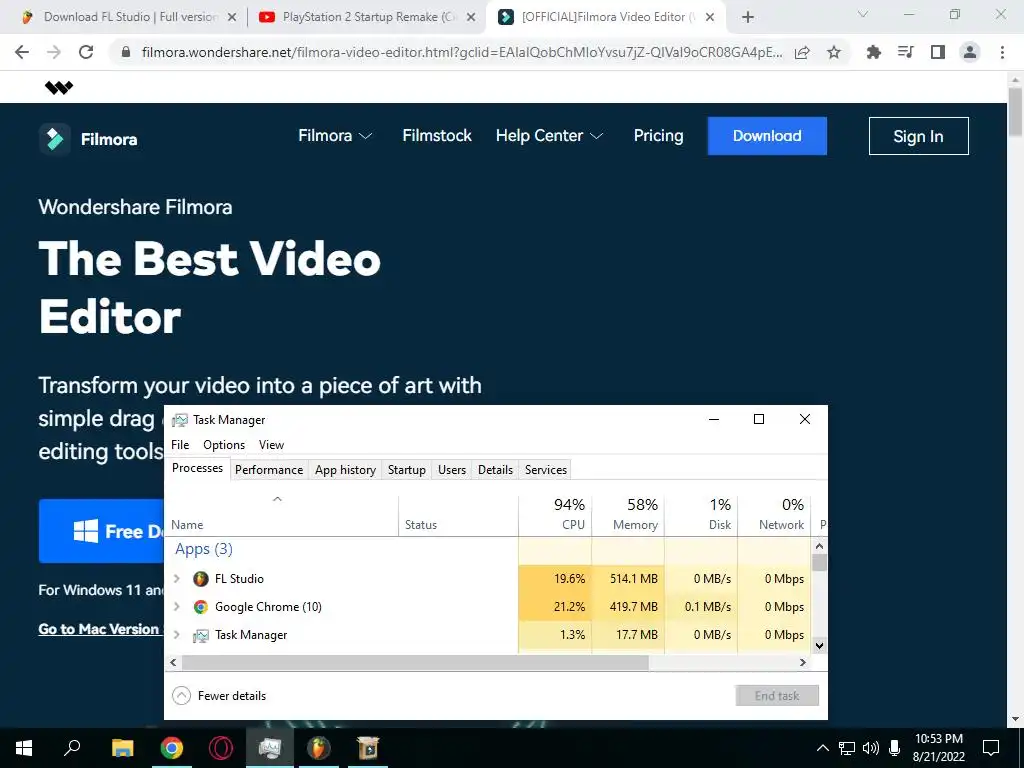Viewport: 1024px width, 768px height.
Task: Click the microphone tray icon
Action: click(895, 748)
